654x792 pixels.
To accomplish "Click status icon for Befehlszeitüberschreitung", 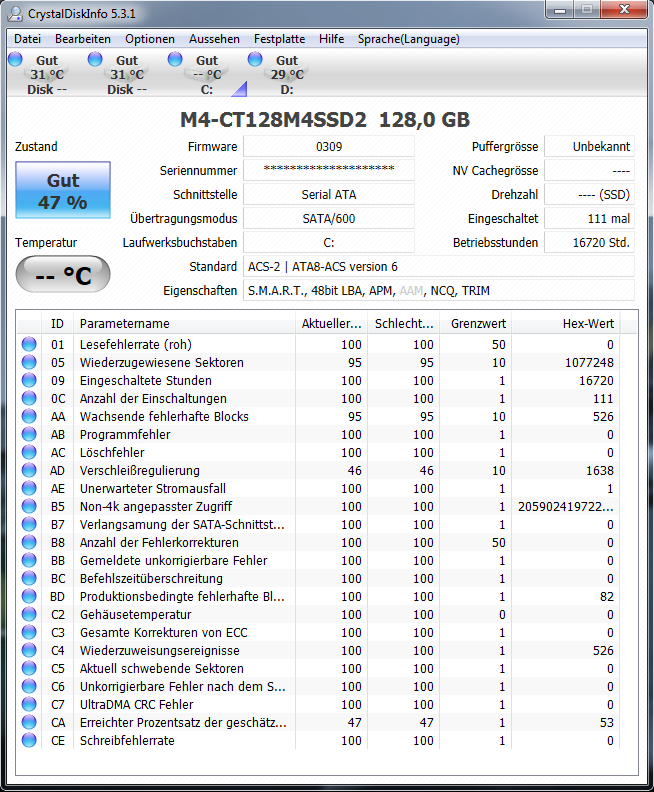I will pos(29,578).
